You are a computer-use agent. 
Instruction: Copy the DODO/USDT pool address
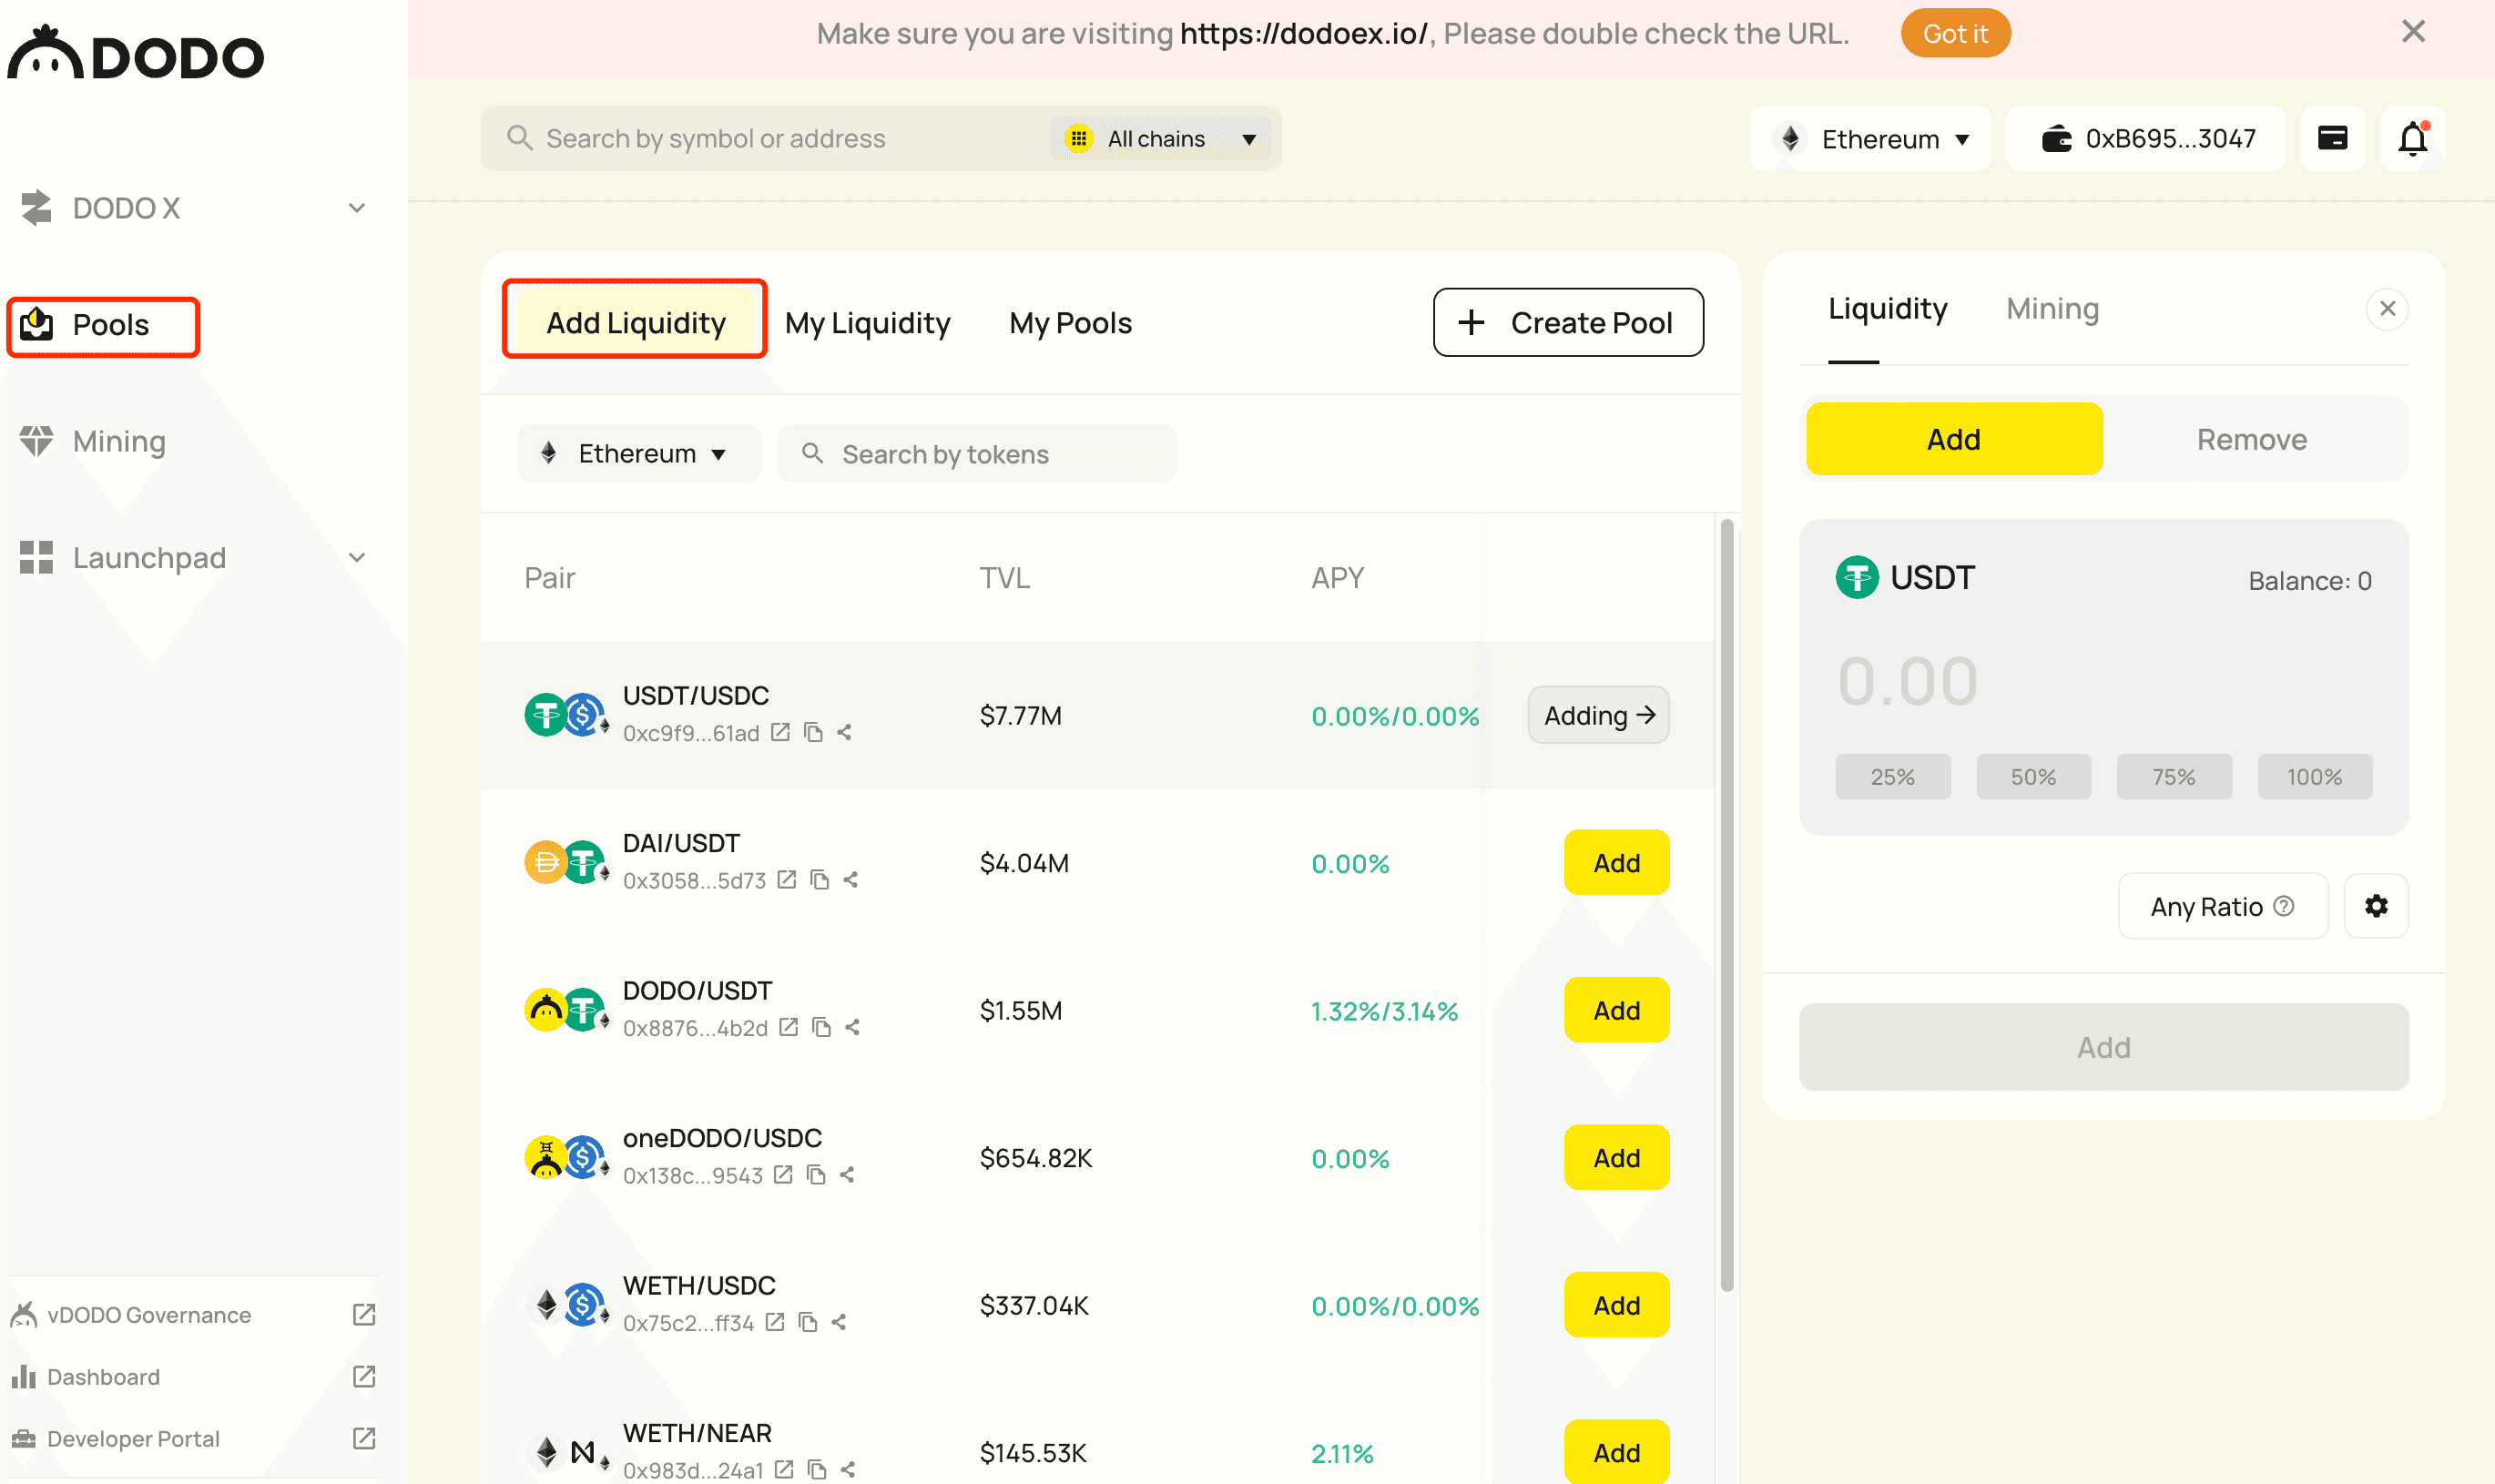[822, 1027]
